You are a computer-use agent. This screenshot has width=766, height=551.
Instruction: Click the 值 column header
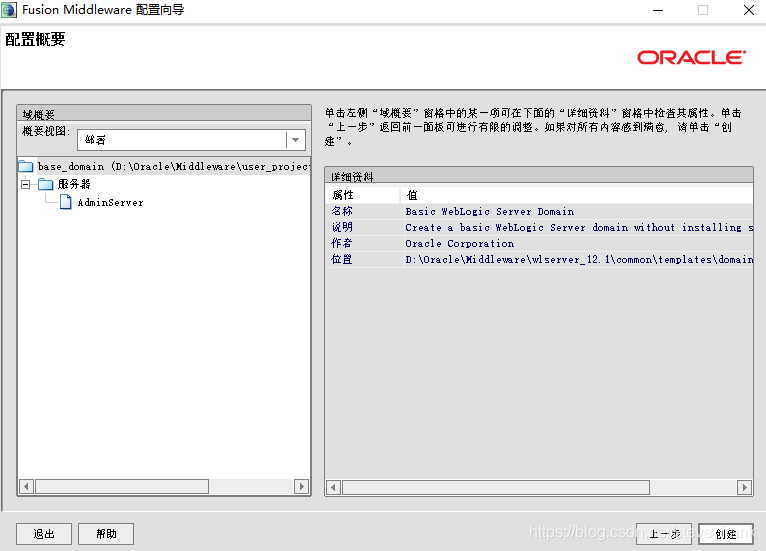click(576, 195)
